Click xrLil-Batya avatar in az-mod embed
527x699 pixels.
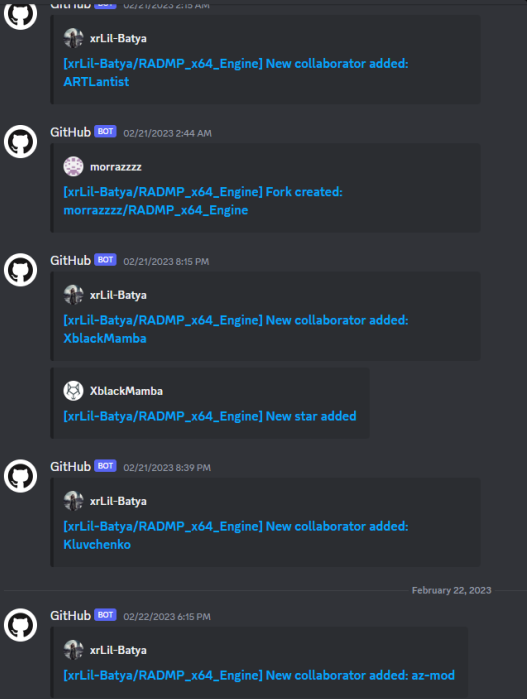tap(73, 650)
